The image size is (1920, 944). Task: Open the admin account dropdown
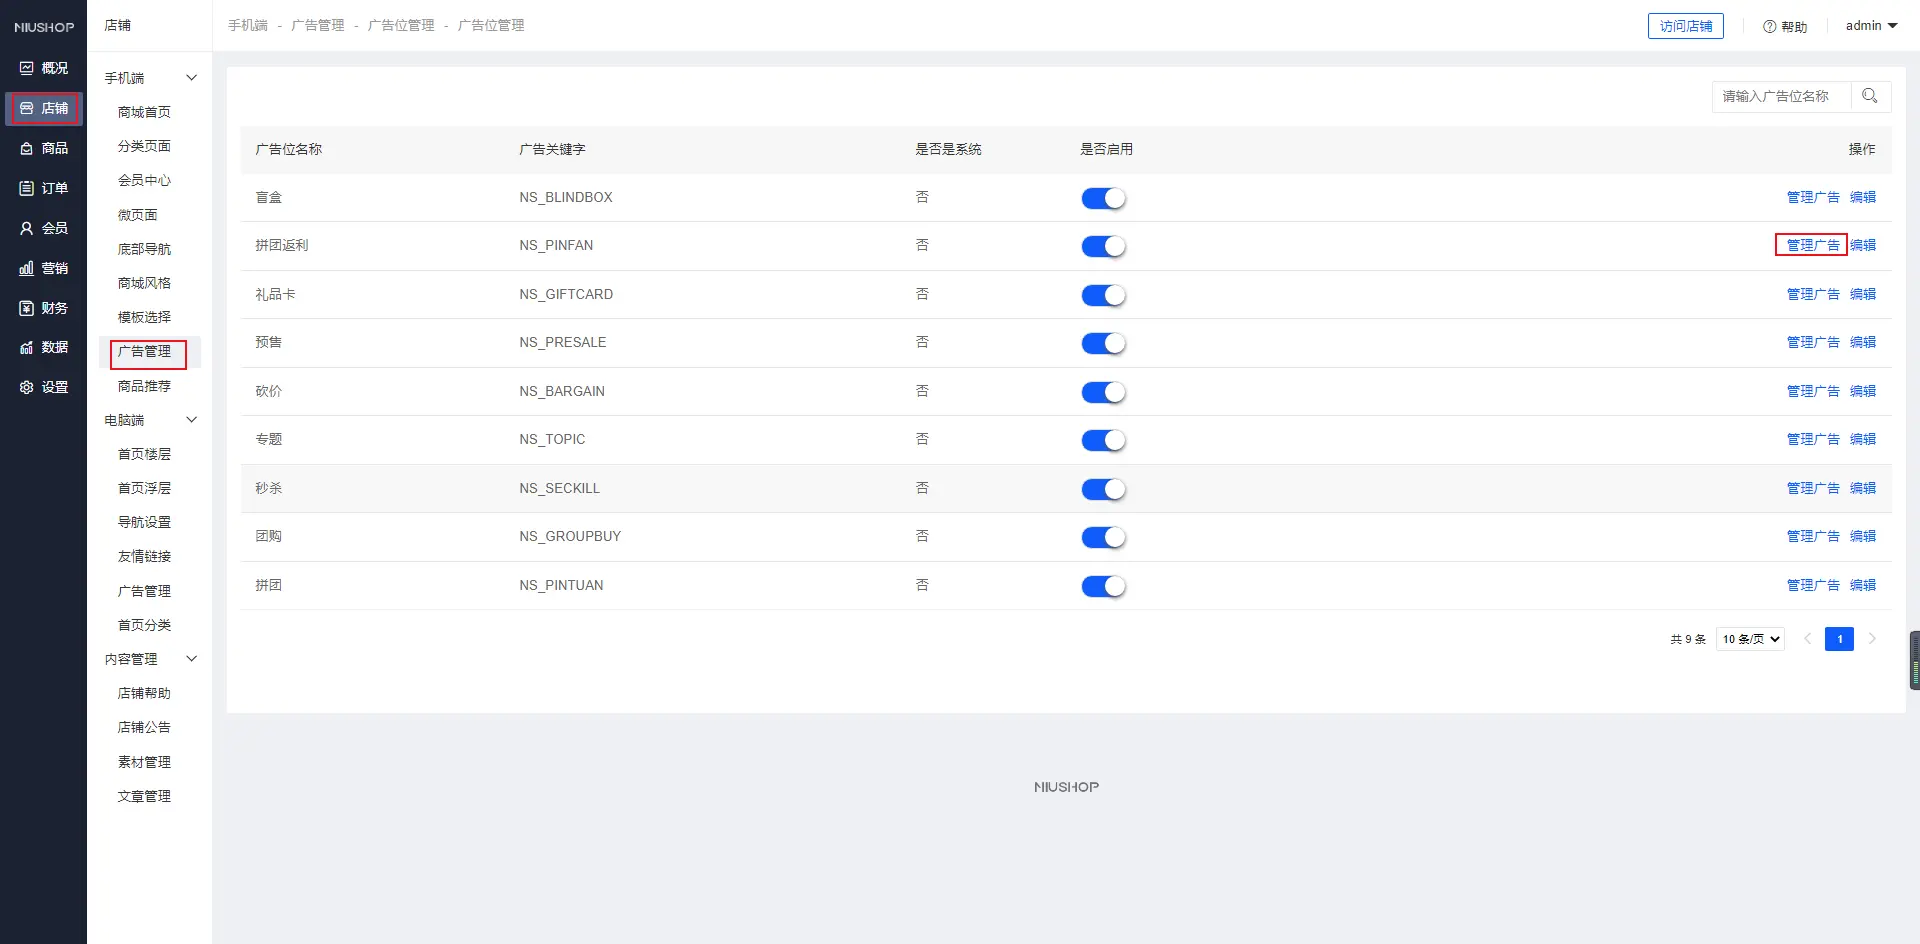[x=1870, y=26]
